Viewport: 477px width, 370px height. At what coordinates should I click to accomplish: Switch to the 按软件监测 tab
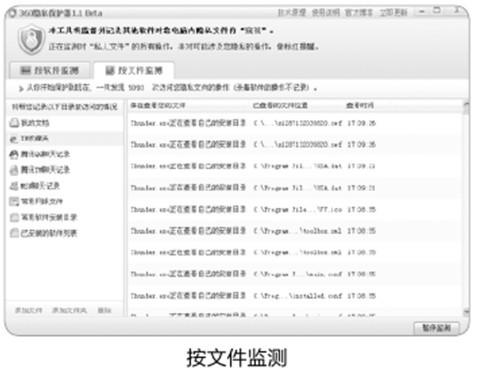coord(50,70)
